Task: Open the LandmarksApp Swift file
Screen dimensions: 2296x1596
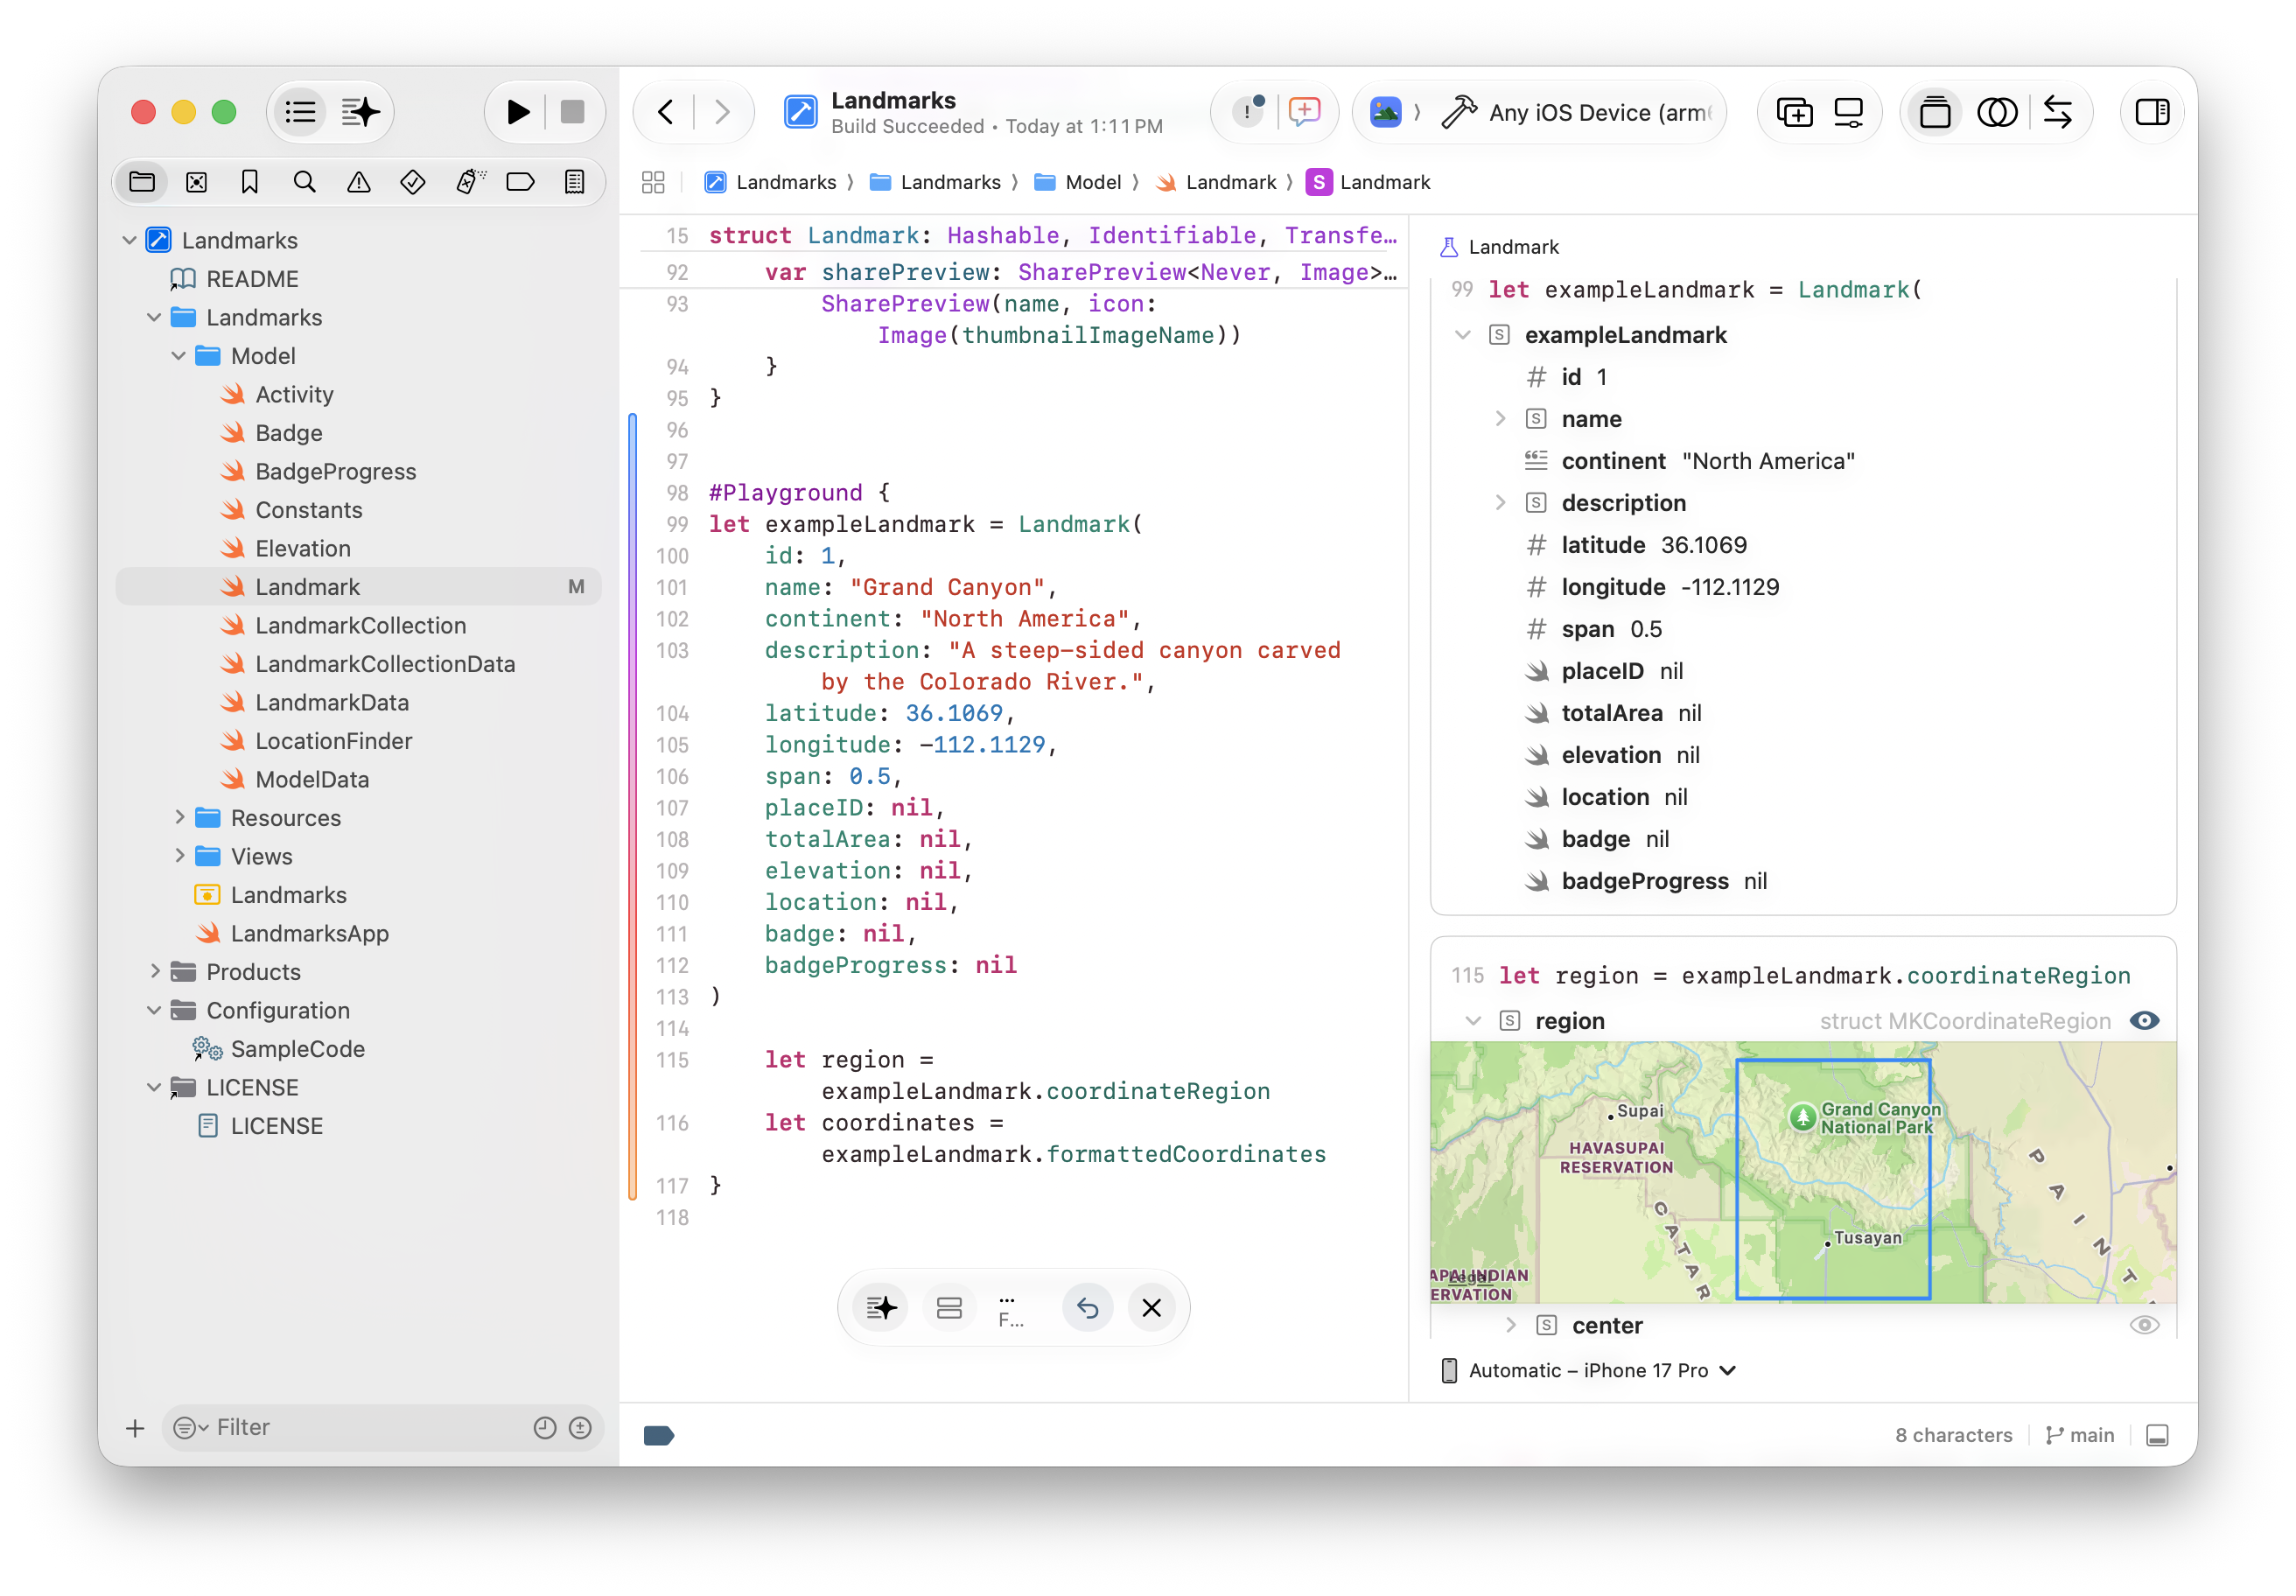Action: 309,934
